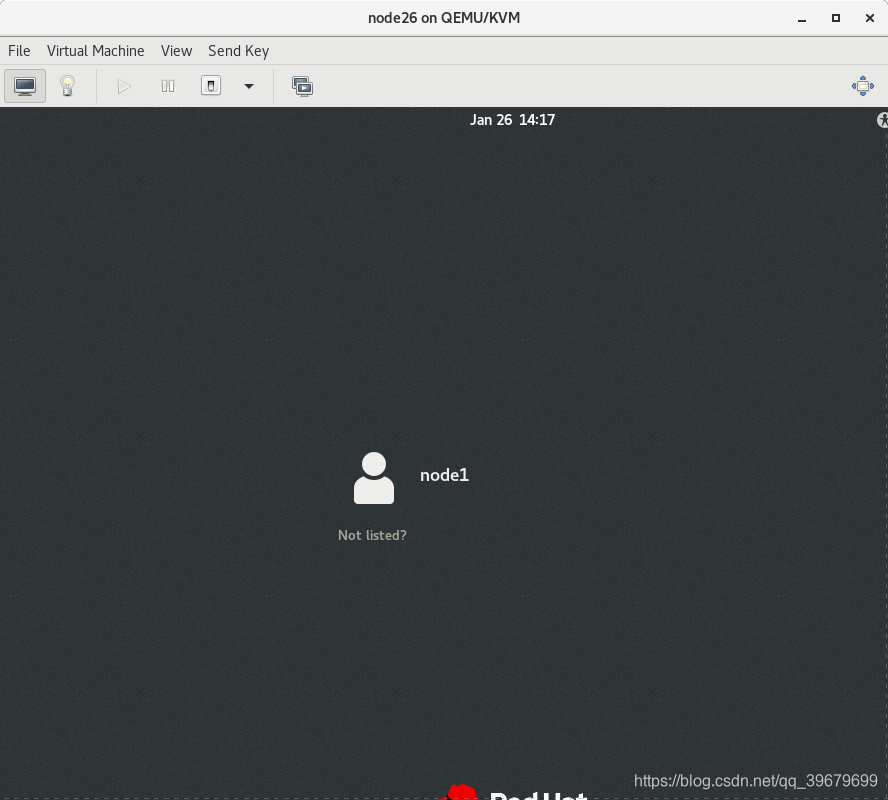Open the manage VM snapshots icon
This screenshot has height=800, width=888.
click(x=302, y=86)
